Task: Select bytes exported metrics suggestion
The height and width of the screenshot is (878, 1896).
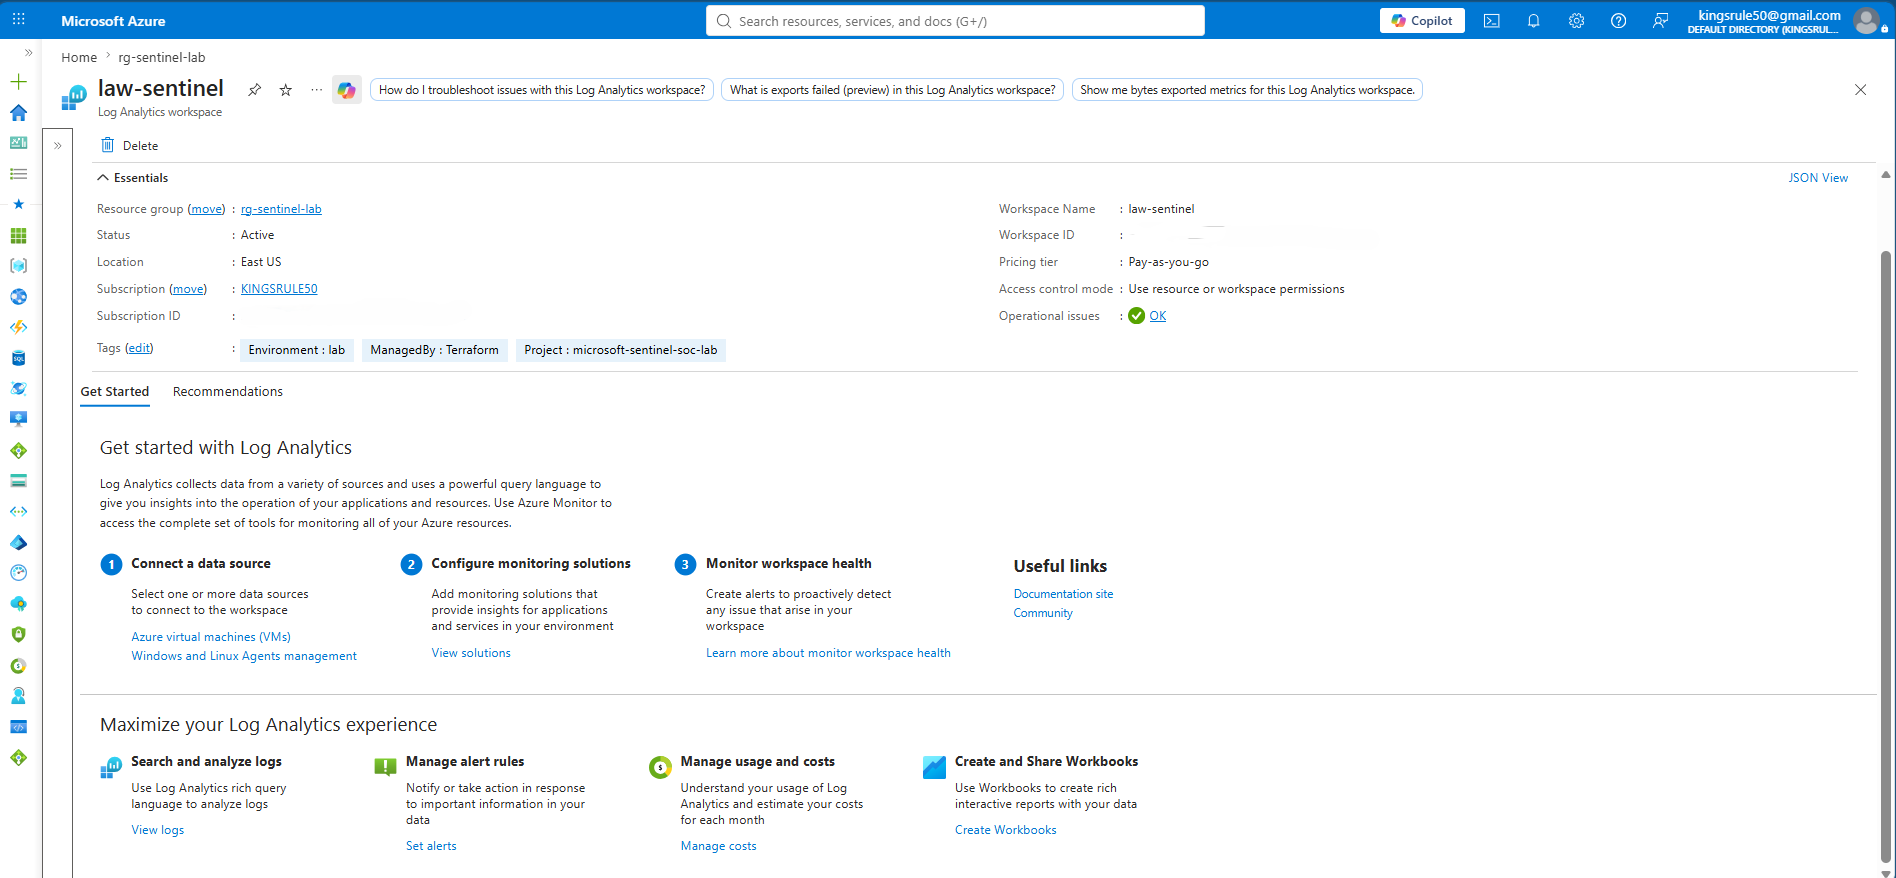Action: 1247,90
